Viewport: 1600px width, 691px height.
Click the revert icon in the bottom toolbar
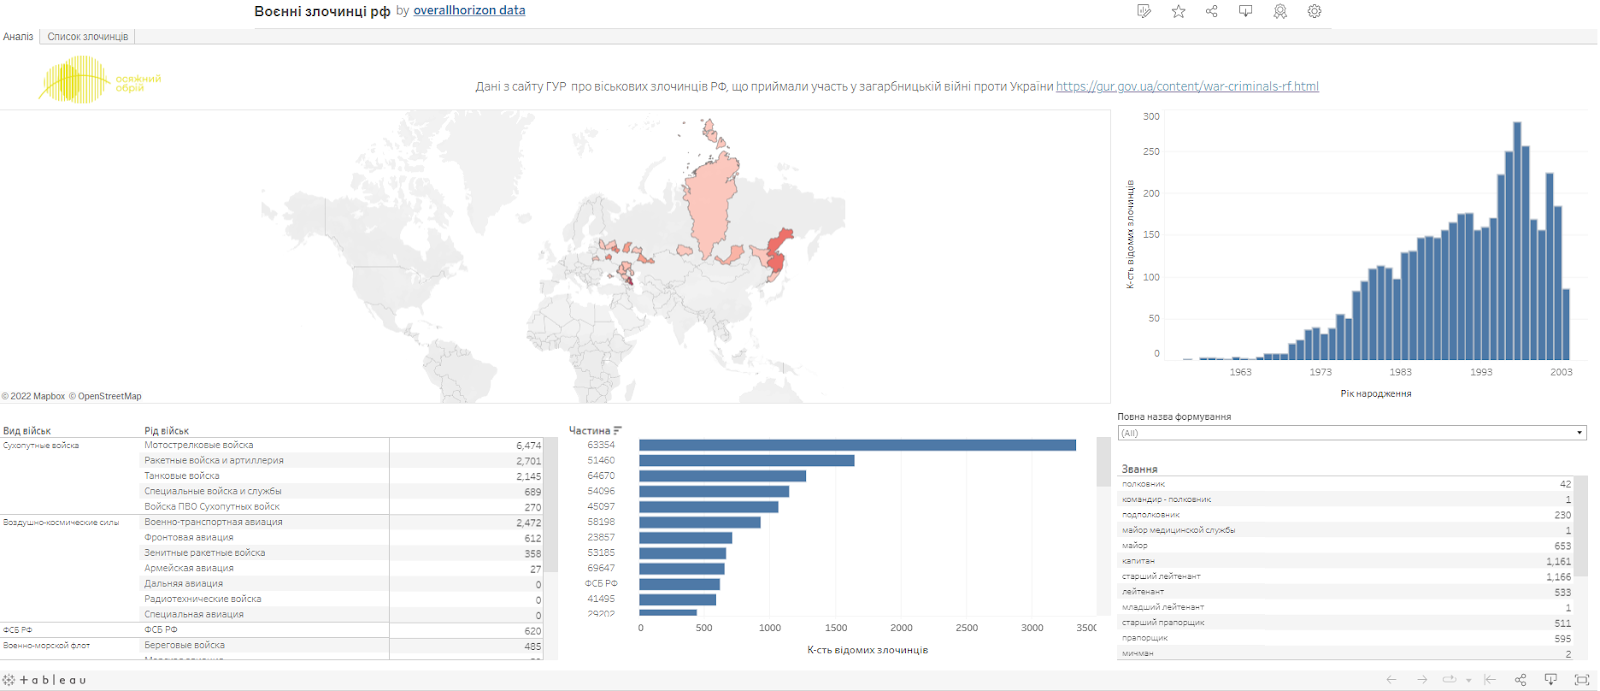(1489, 680)
